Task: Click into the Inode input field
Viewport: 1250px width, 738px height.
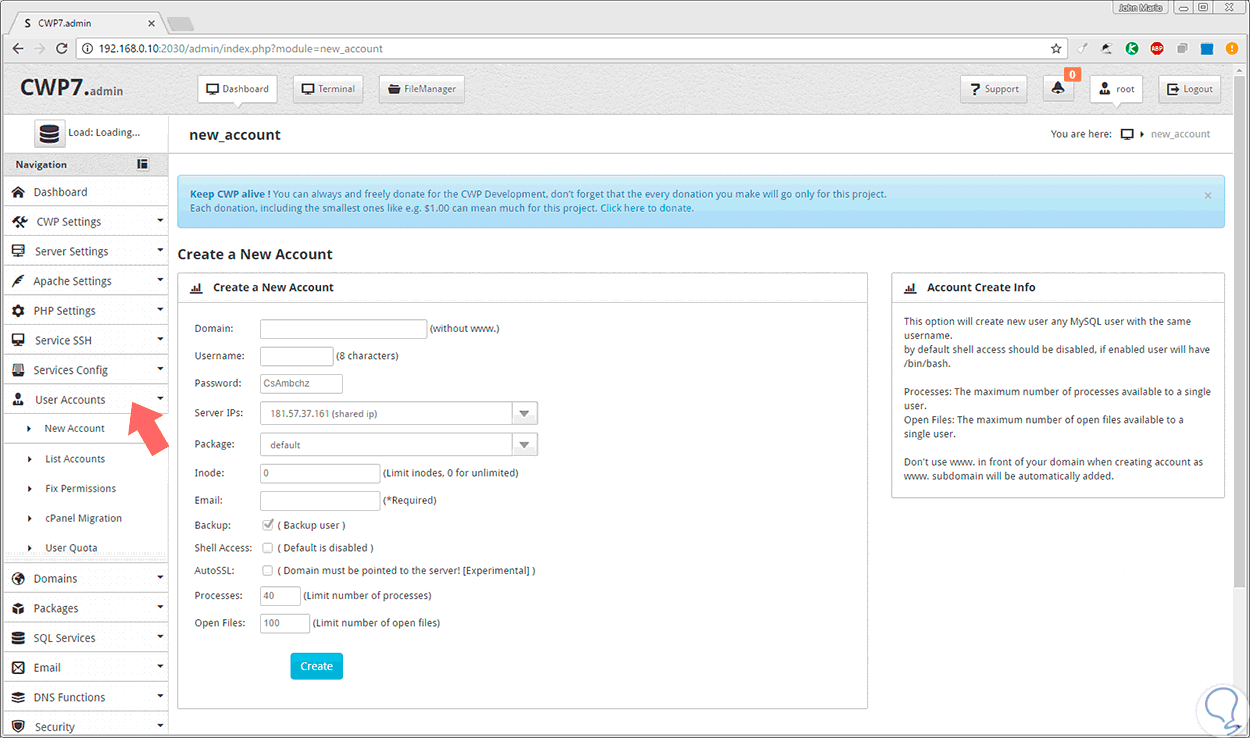Action: 320,473
